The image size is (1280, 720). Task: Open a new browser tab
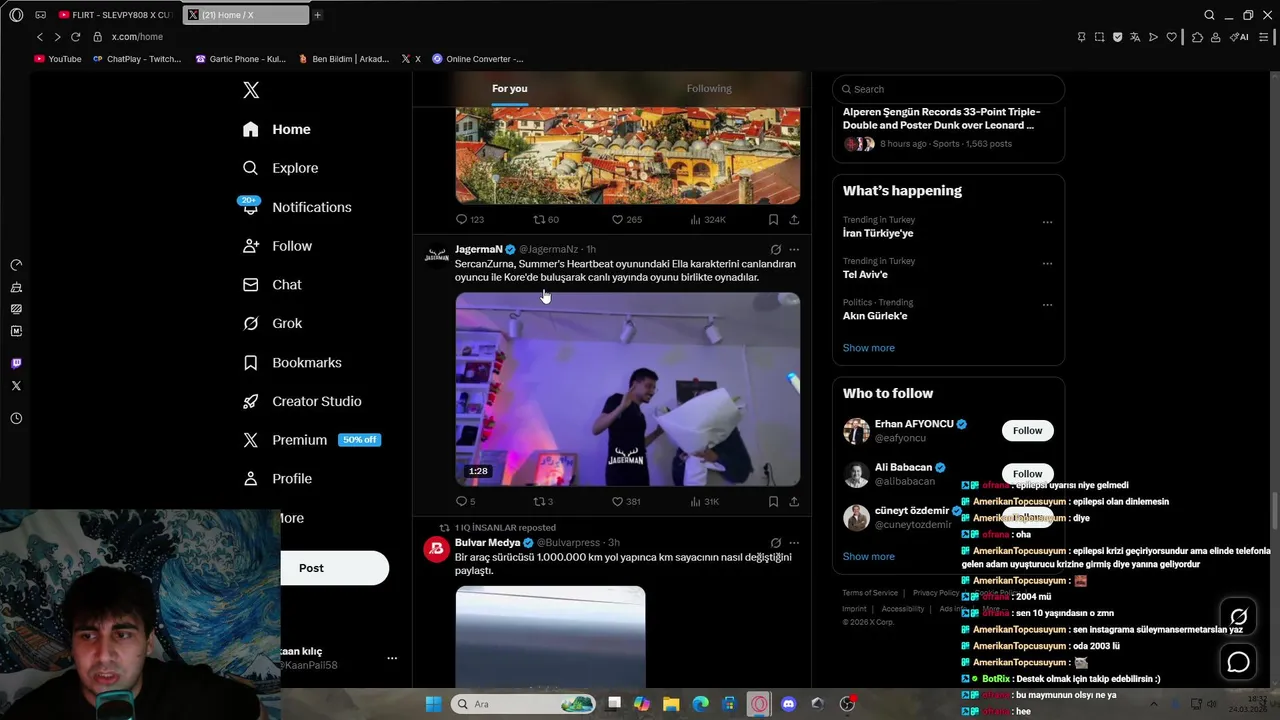point(317,15)
